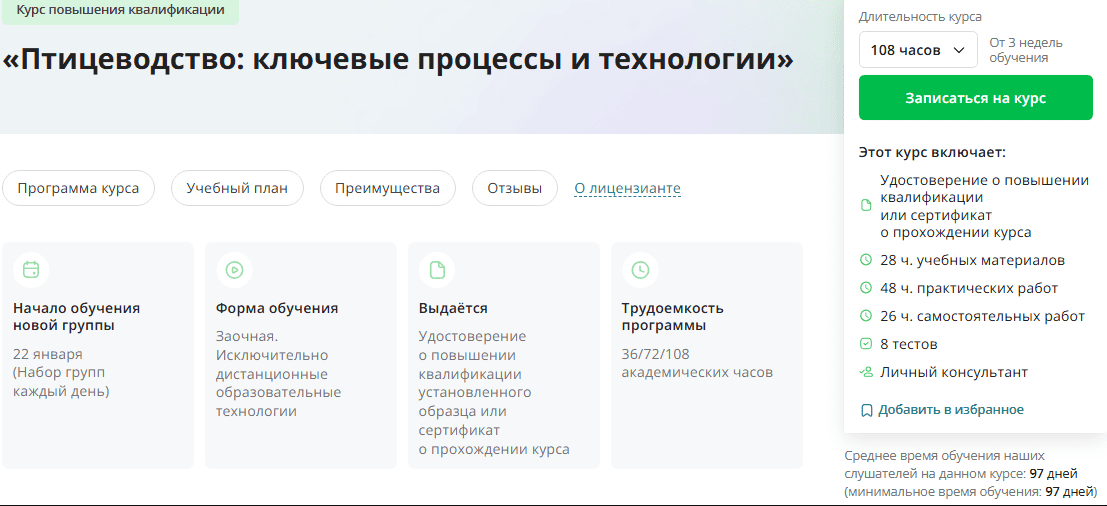Follow the О лицензианте link

[627, 188]
